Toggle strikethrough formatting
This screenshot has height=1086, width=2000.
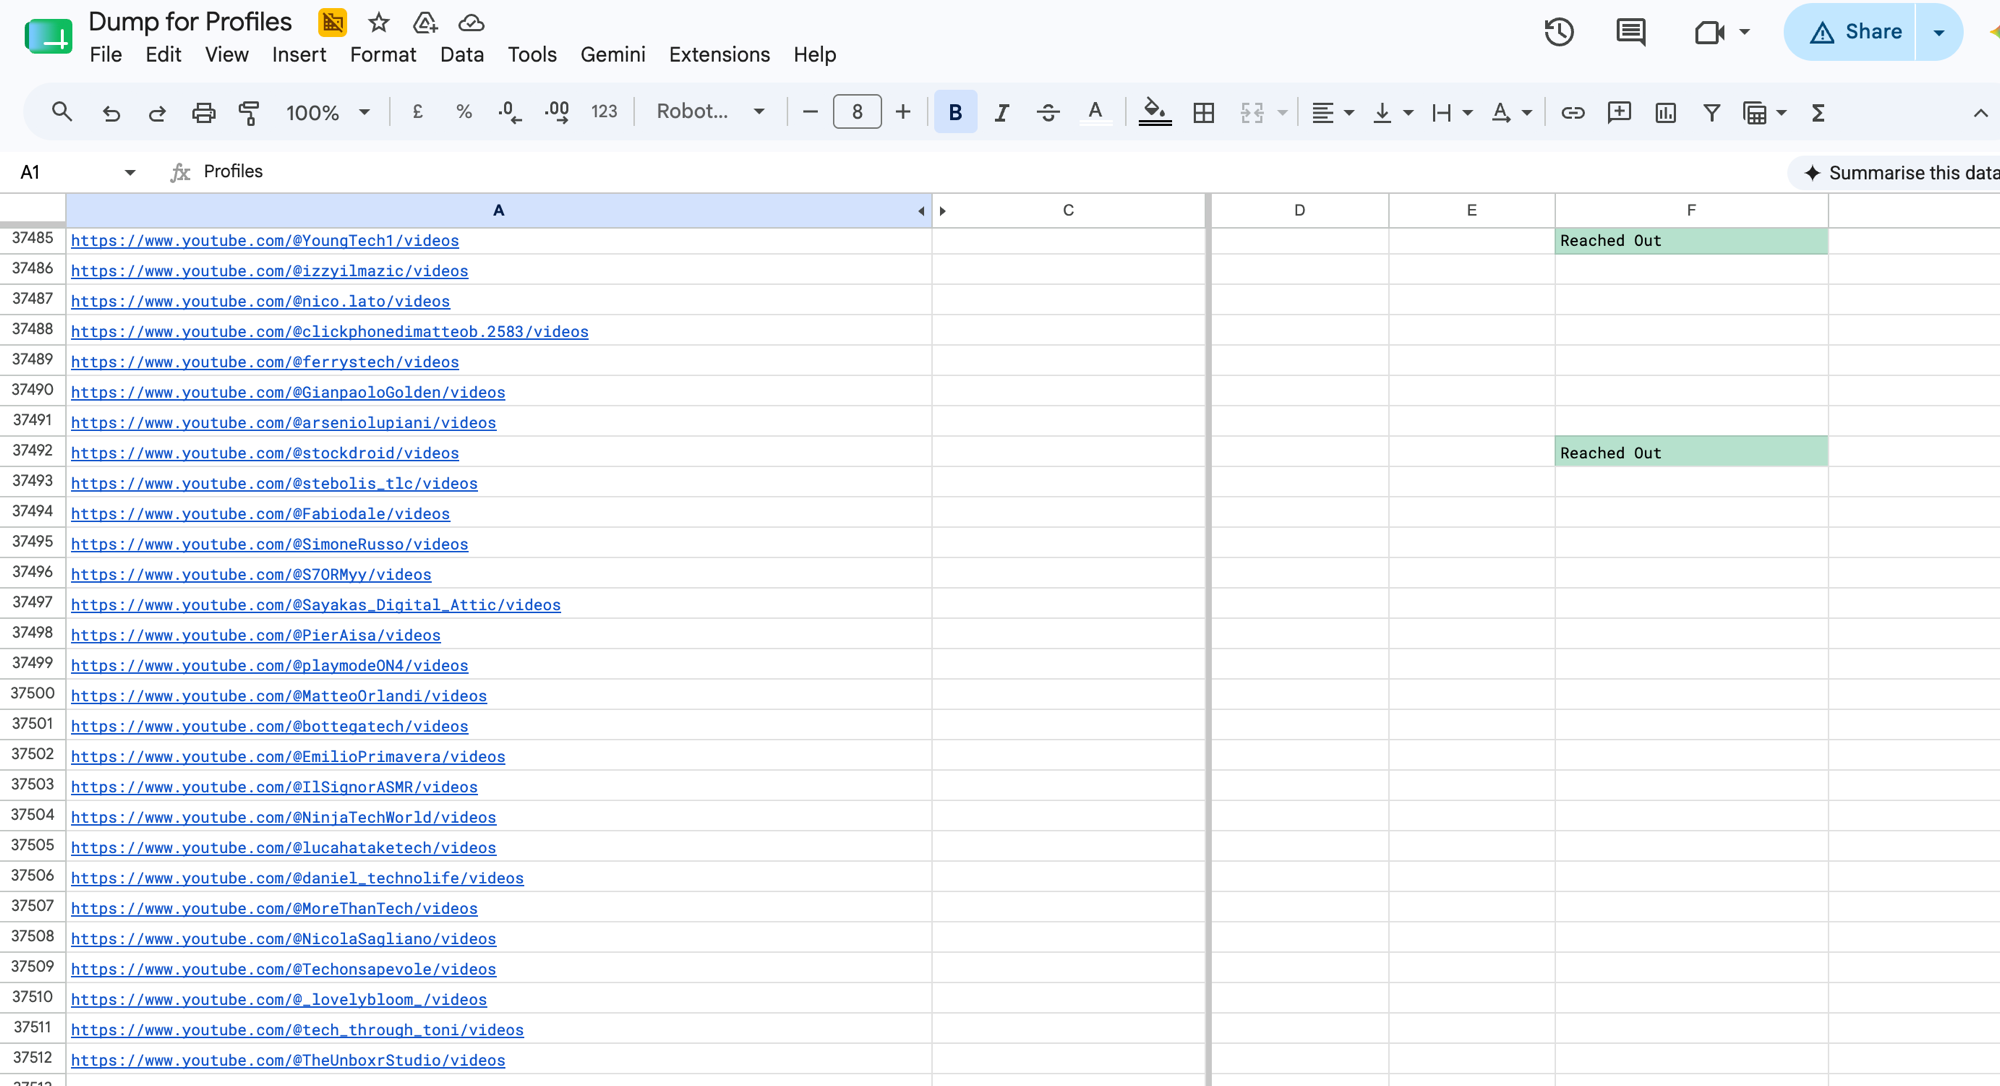pyautogui.click(x=1048, y=112)
